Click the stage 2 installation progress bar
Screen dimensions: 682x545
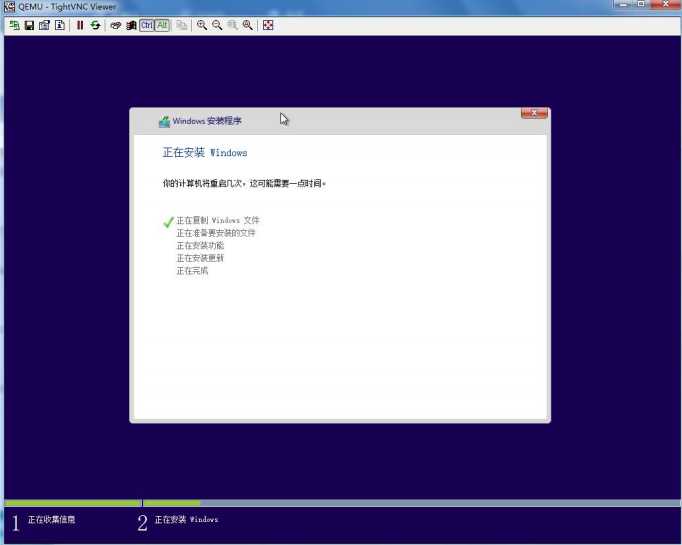pyautogui.click(x=412, y=503)
